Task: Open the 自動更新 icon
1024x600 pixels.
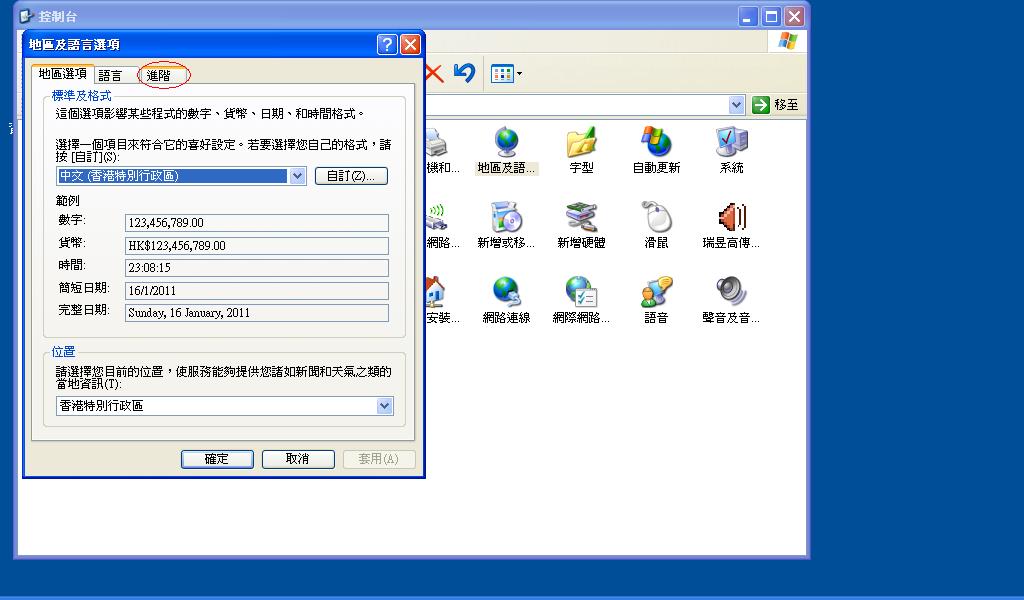Action: [x=656, y=151]
